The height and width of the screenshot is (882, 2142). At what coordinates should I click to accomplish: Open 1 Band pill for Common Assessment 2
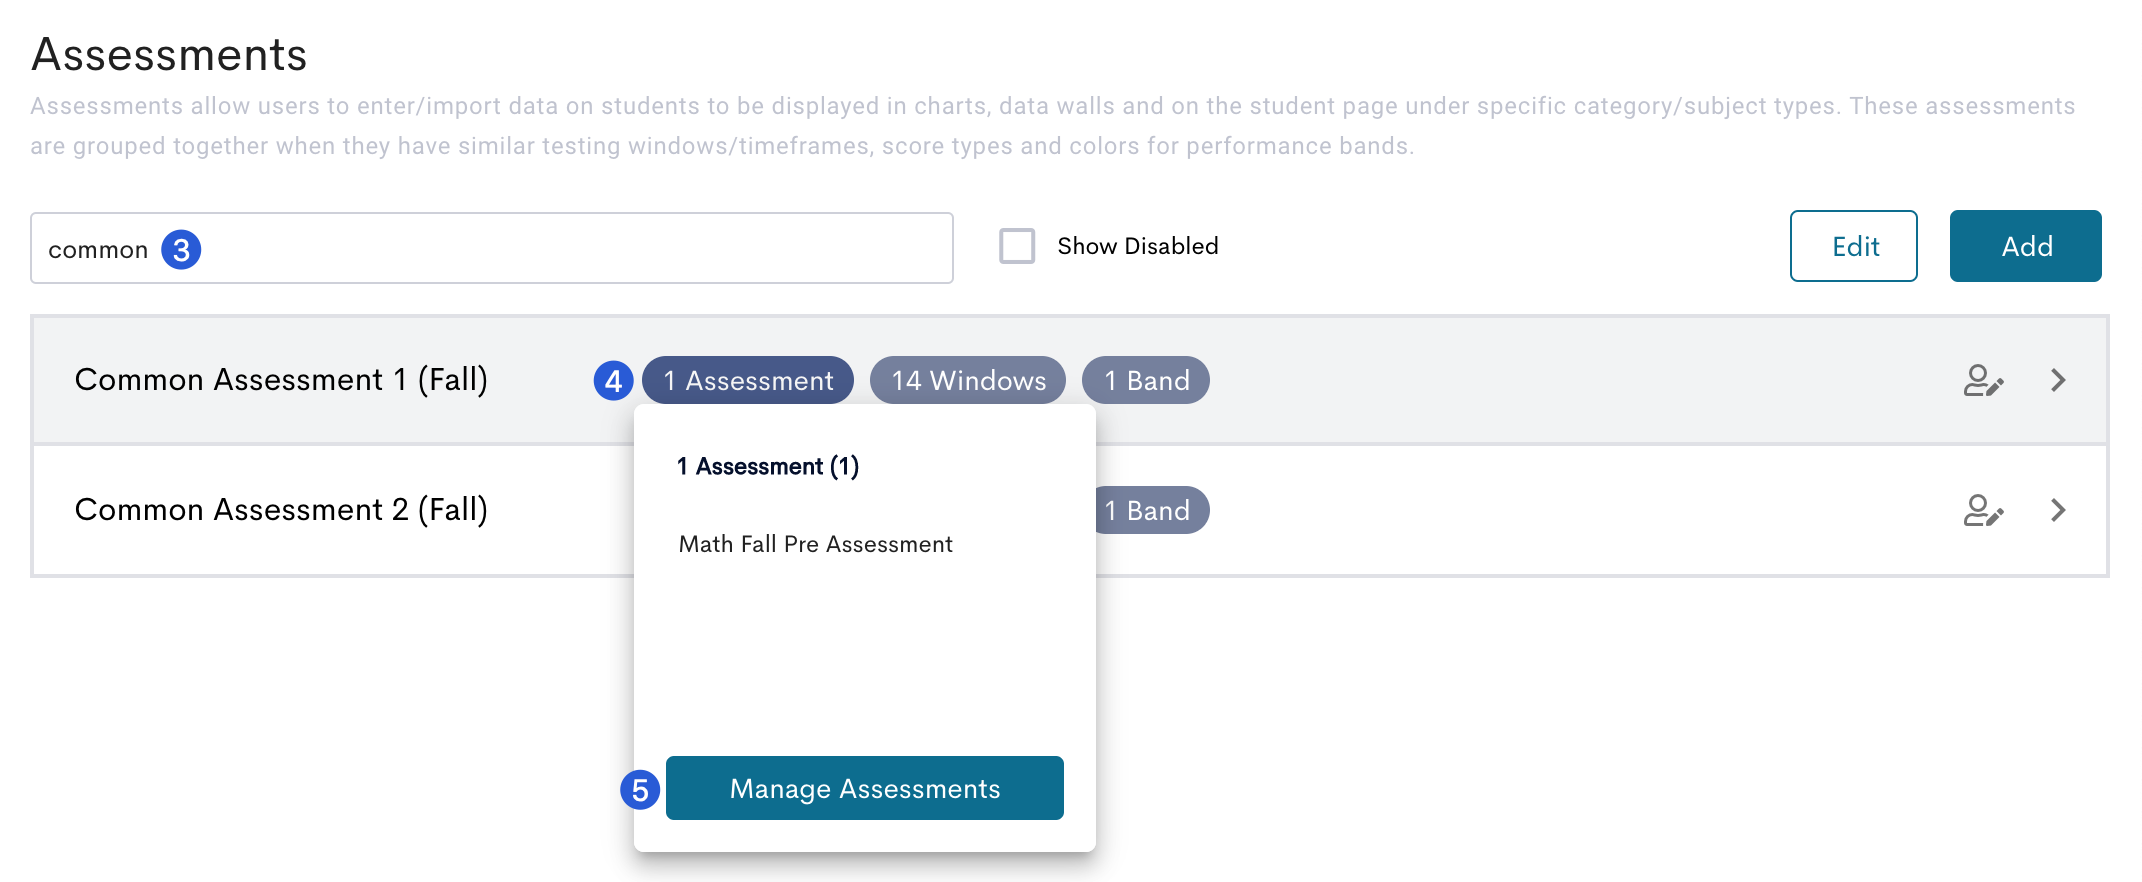pyautogui.click(x=1152, y=511)
